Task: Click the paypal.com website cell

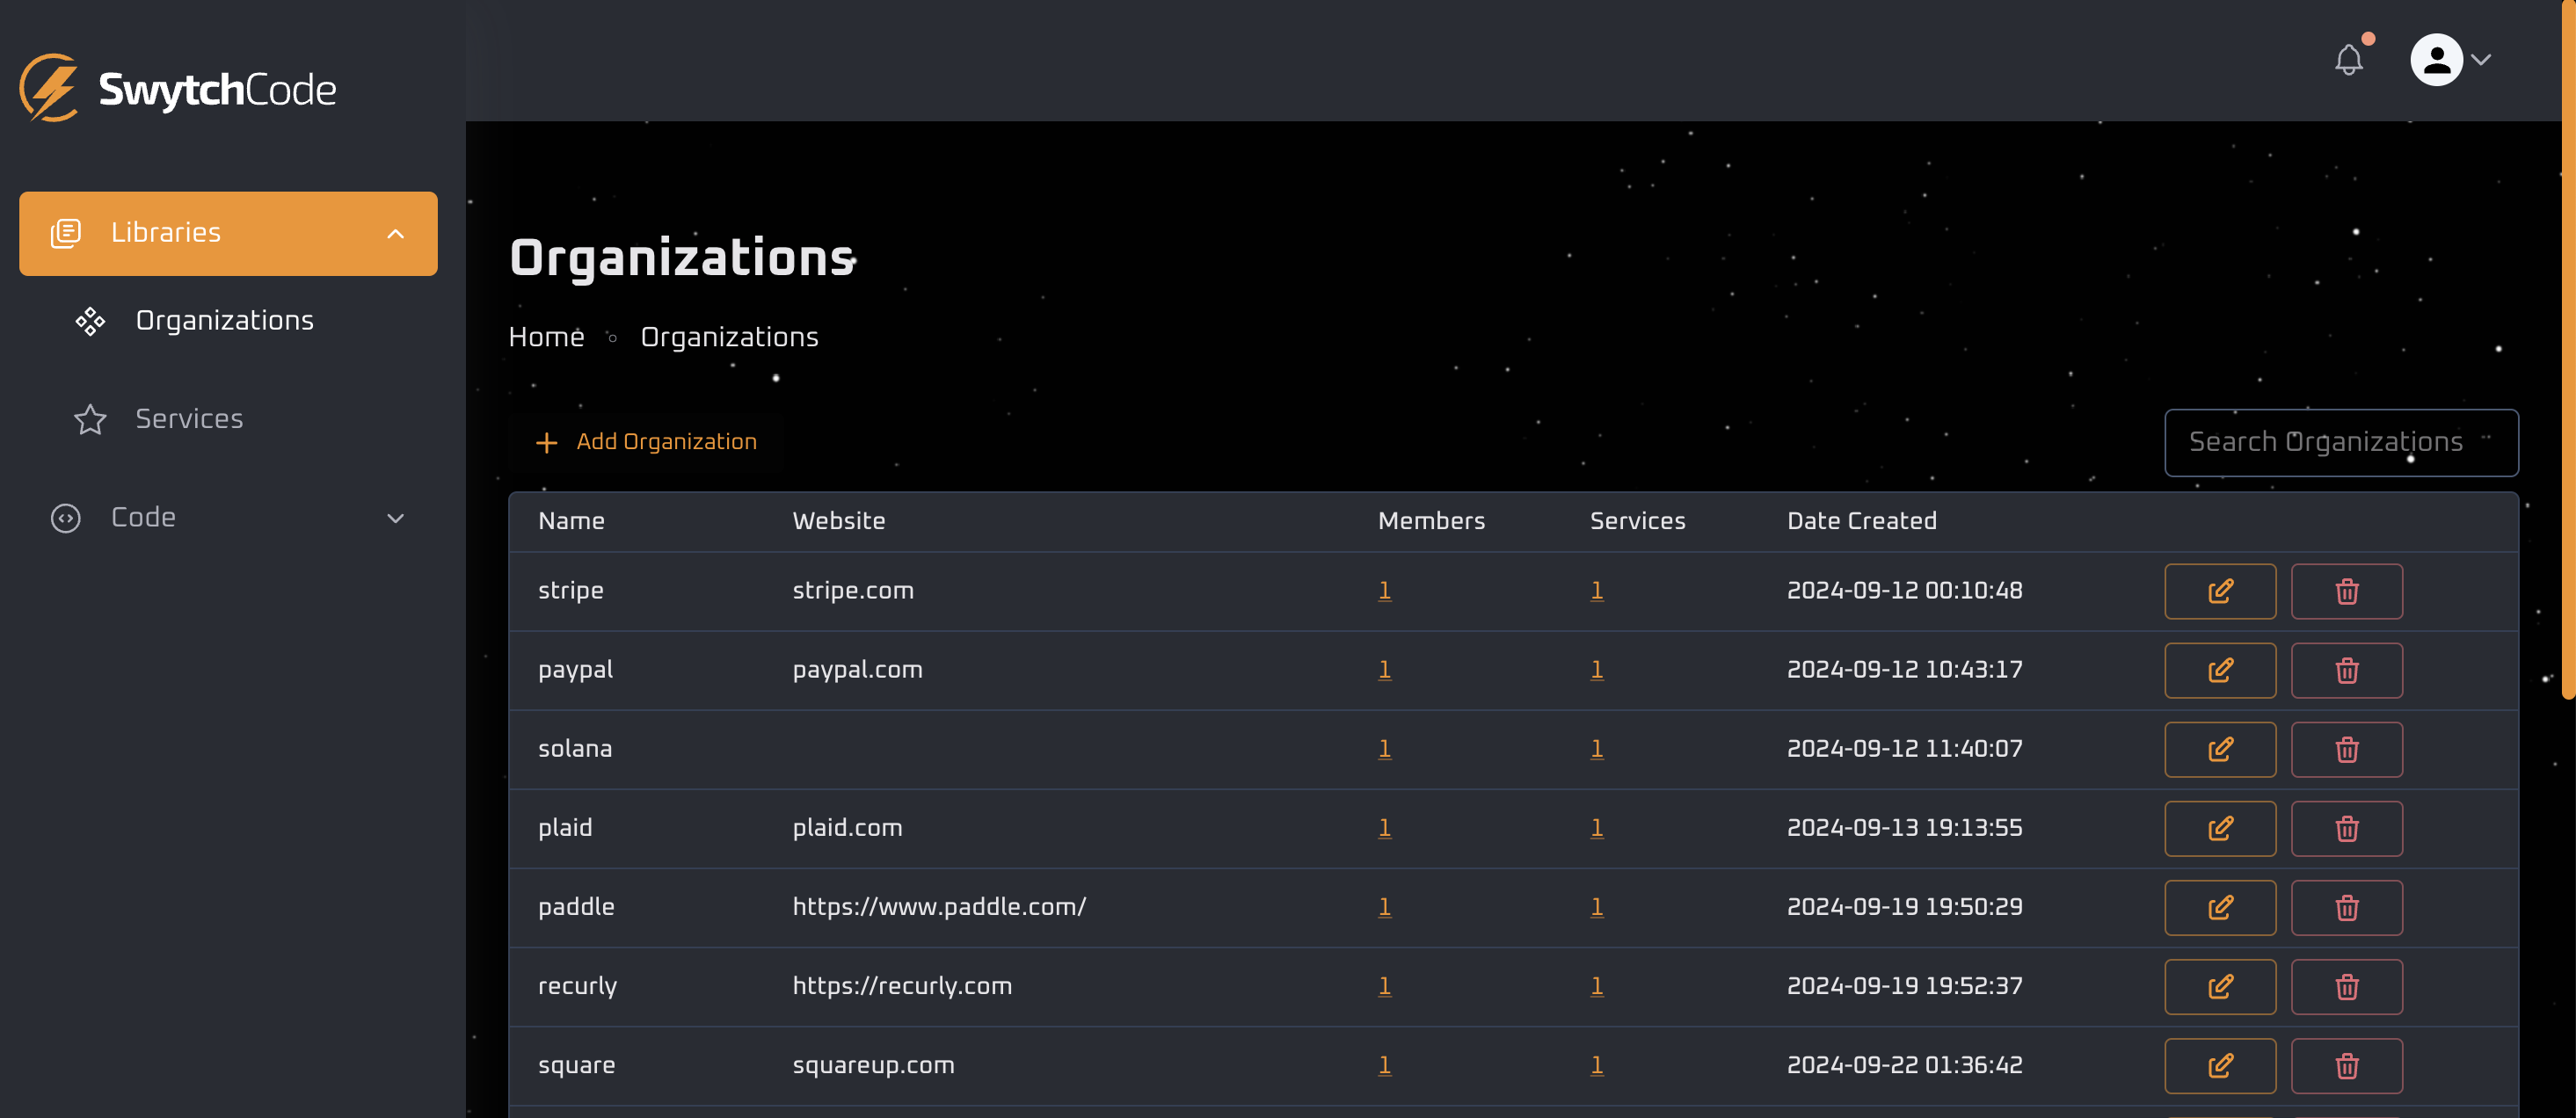Action: pos(857,669)
